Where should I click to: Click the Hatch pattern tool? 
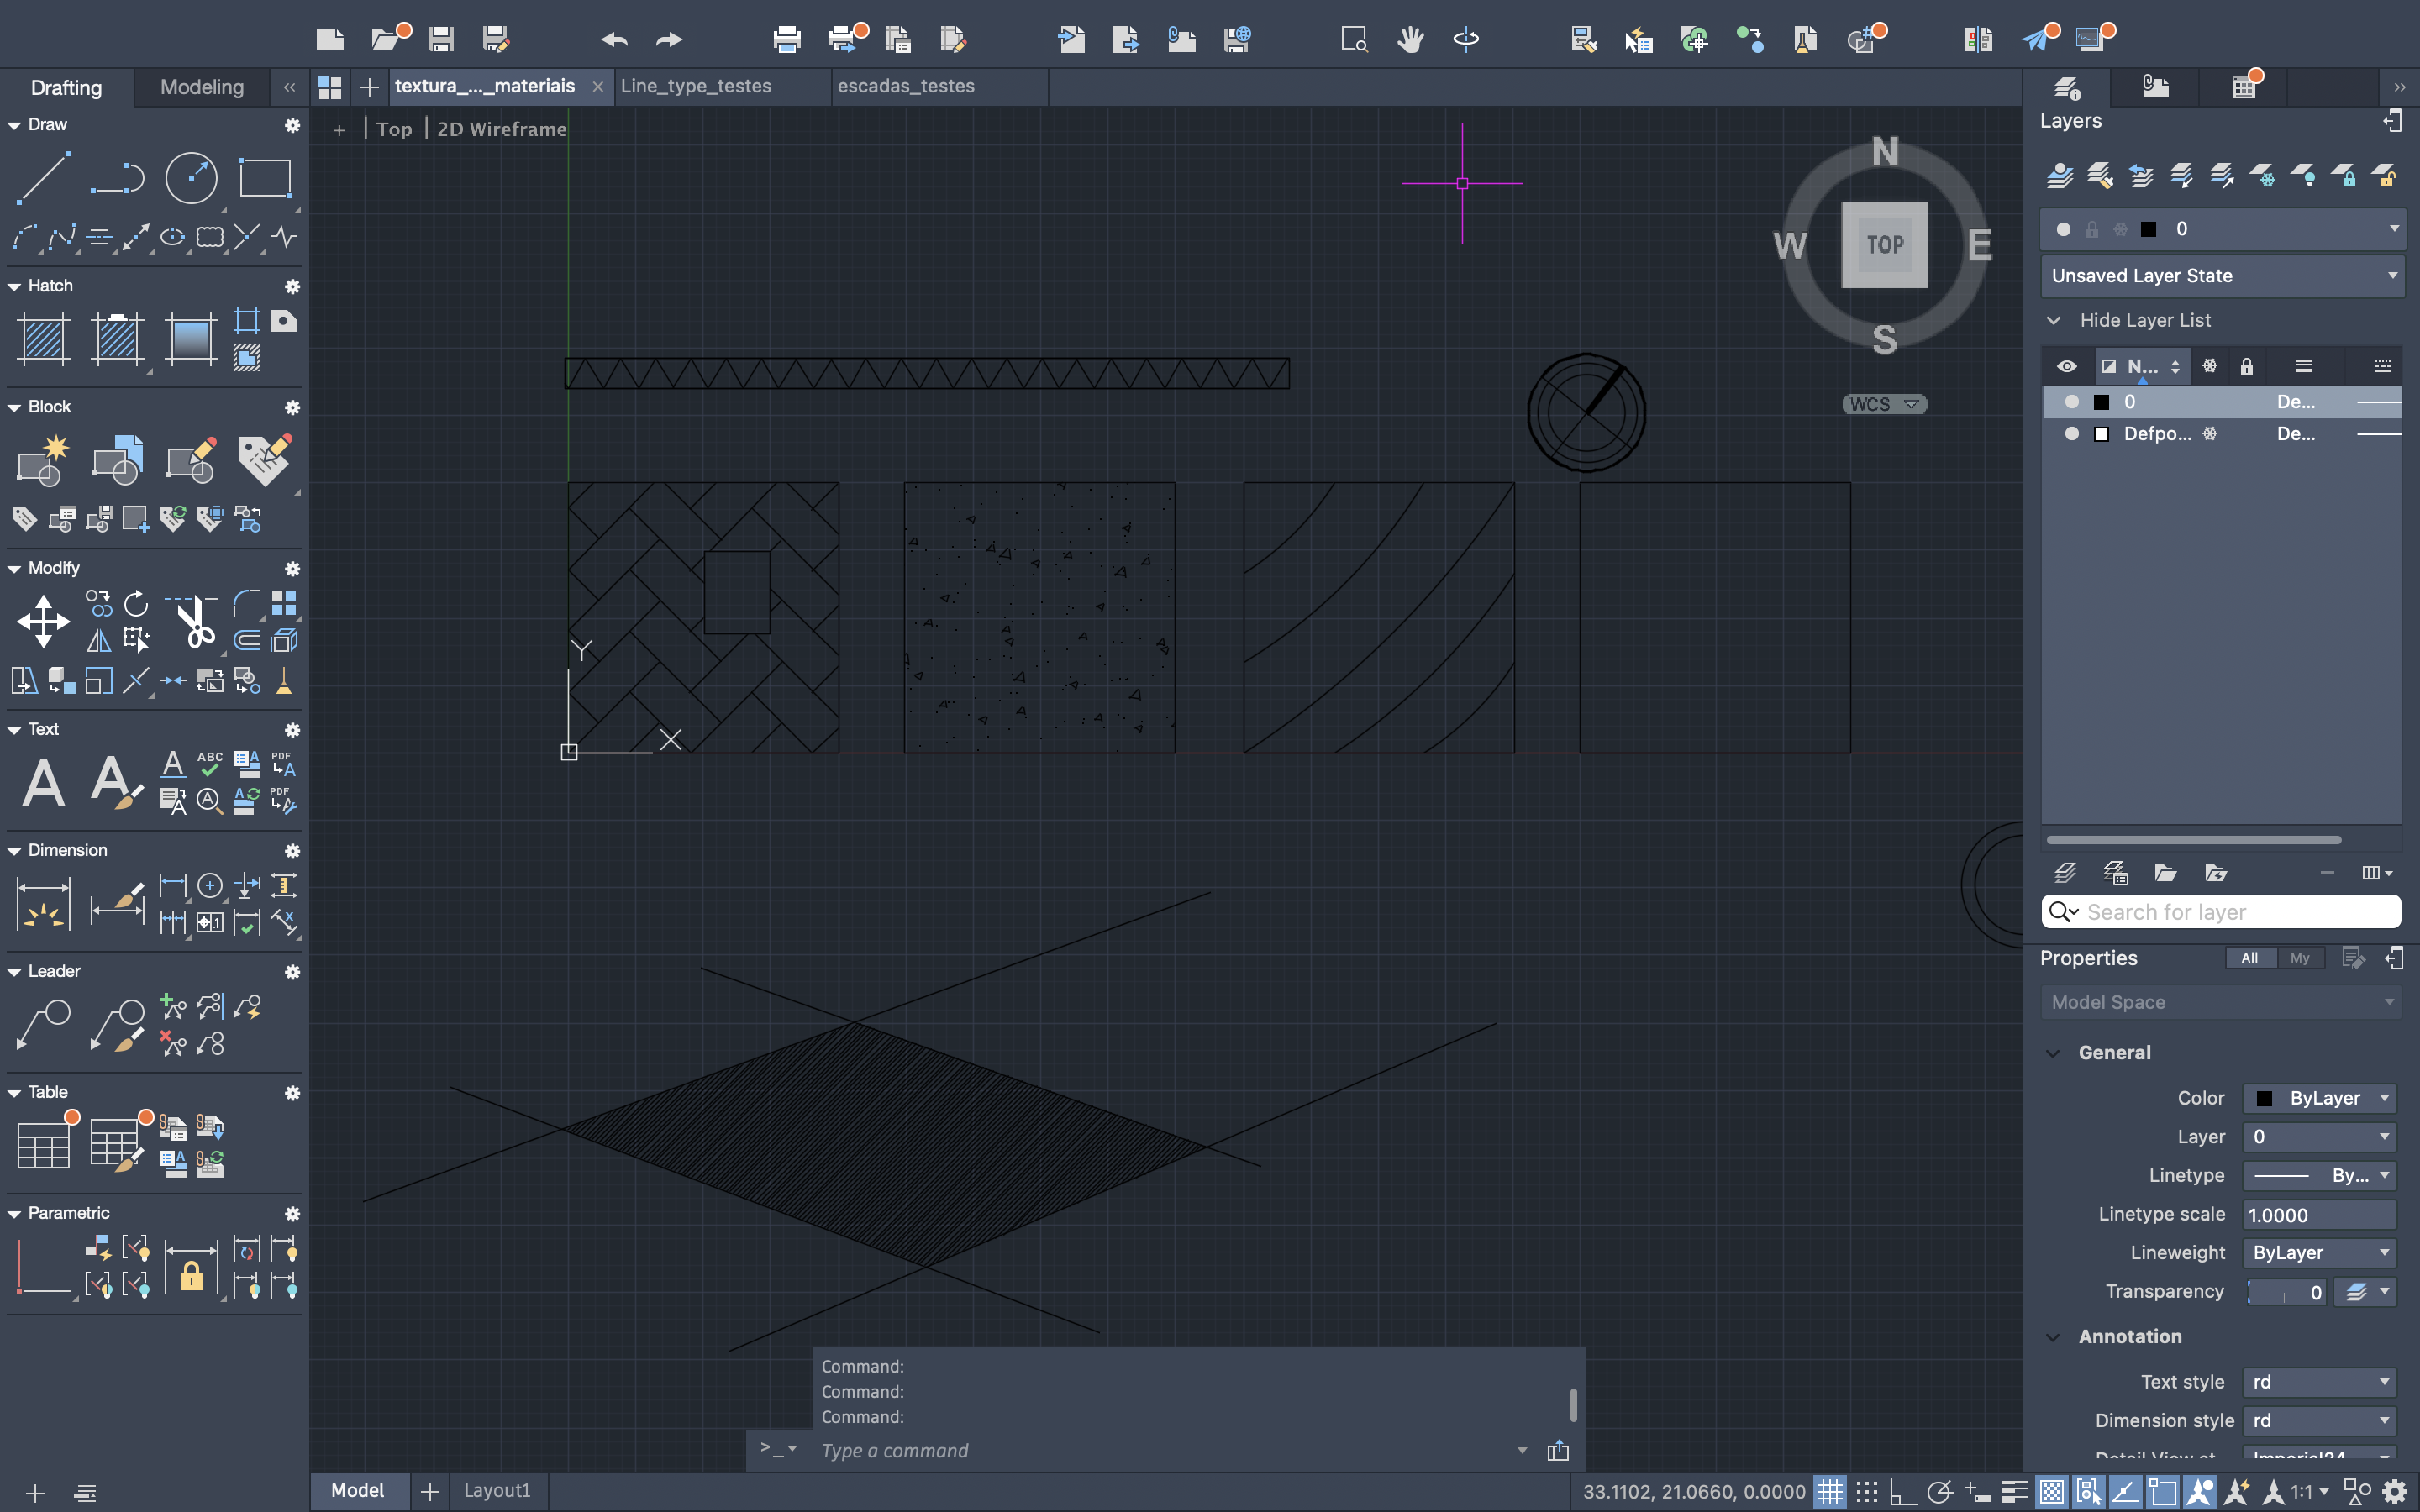pyautogui.click(x=43, y=338)
